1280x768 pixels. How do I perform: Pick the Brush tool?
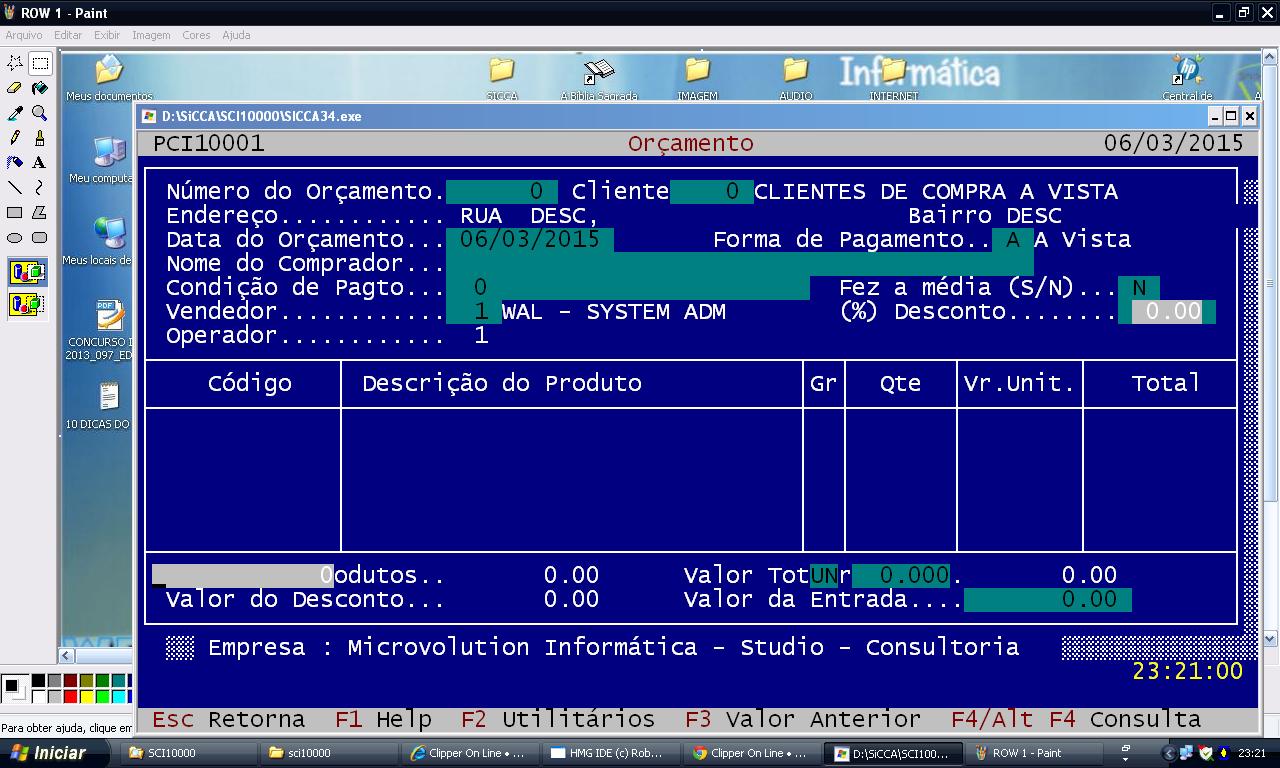pyautogui.click(x=40, y=138)
